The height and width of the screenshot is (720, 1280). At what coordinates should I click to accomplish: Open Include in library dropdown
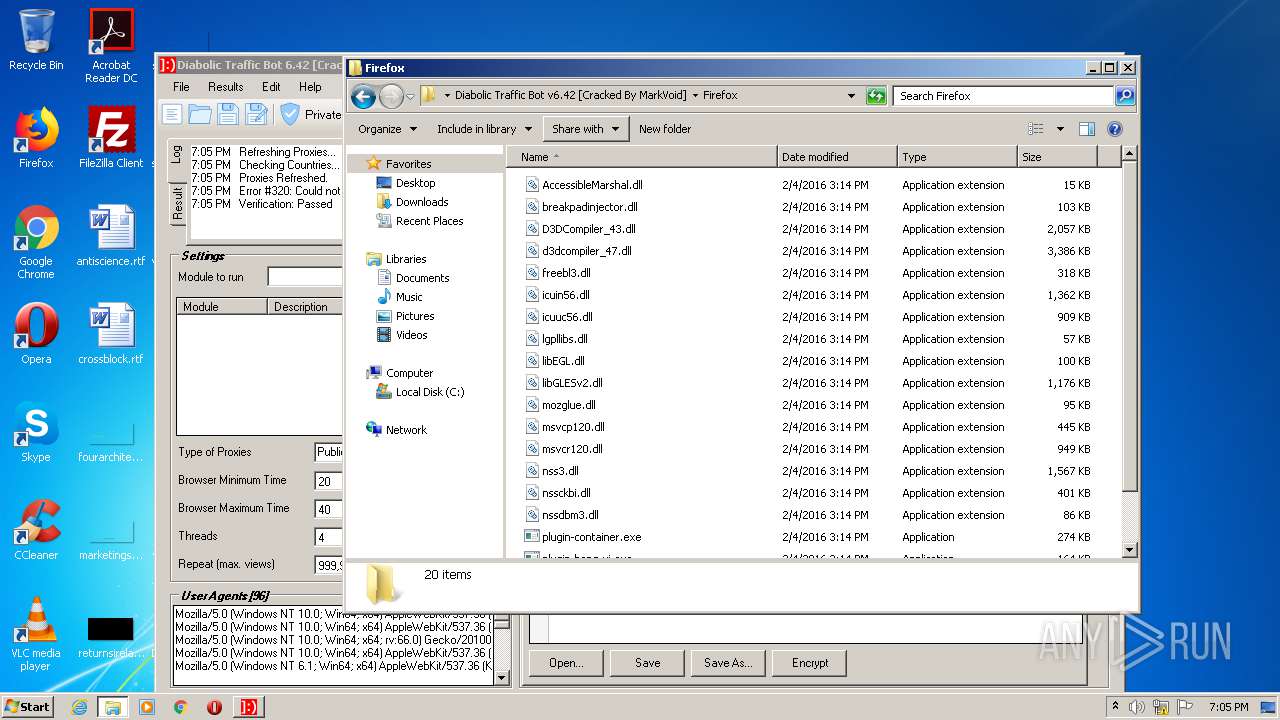tap(484, 129)
